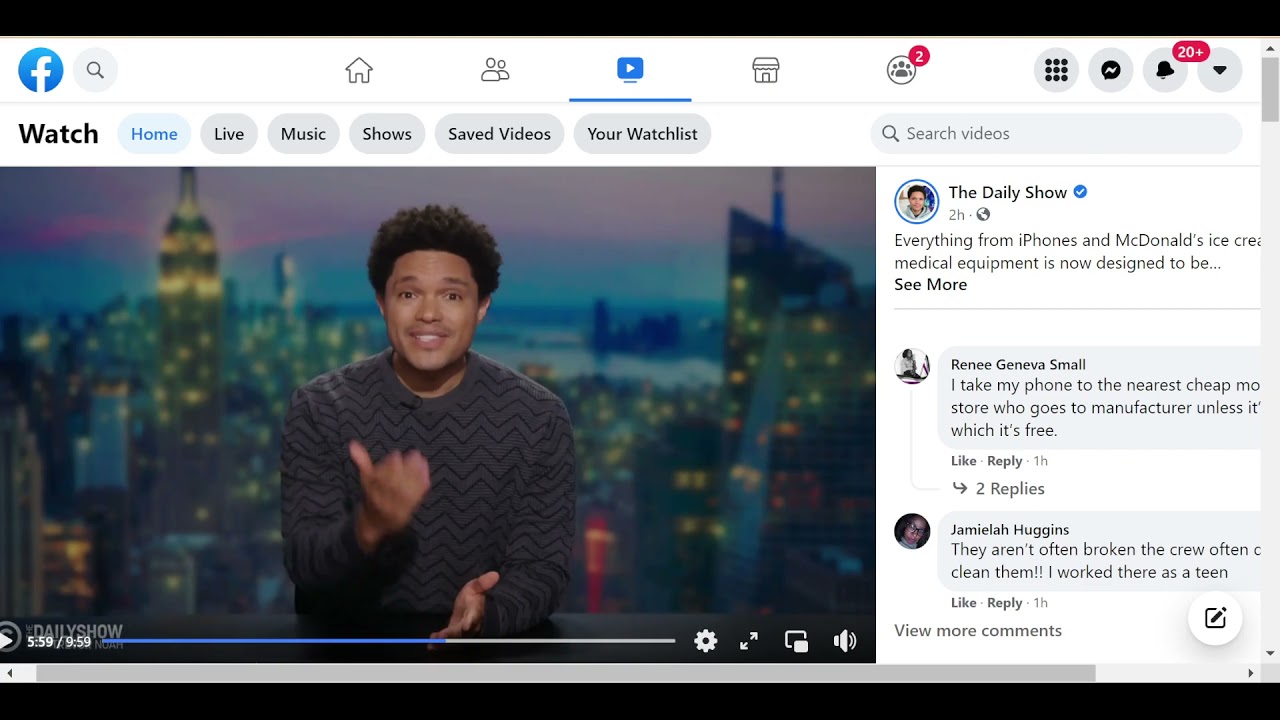1280x720 pixels.
Task: Open Jamielah Huggins's name link
Action: pos(1010,529)
